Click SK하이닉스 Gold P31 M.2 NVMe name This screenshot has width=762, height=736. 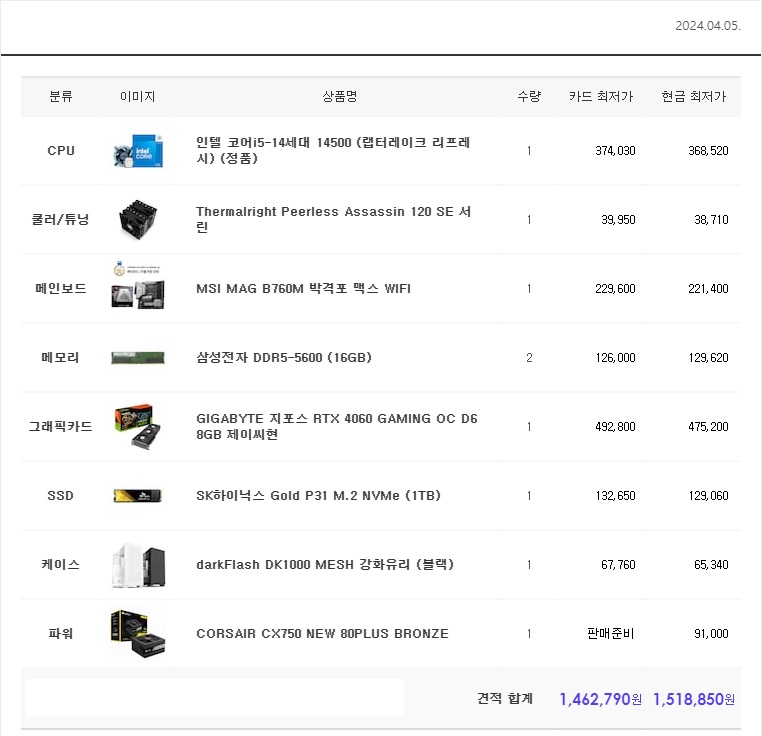(318, 496)
